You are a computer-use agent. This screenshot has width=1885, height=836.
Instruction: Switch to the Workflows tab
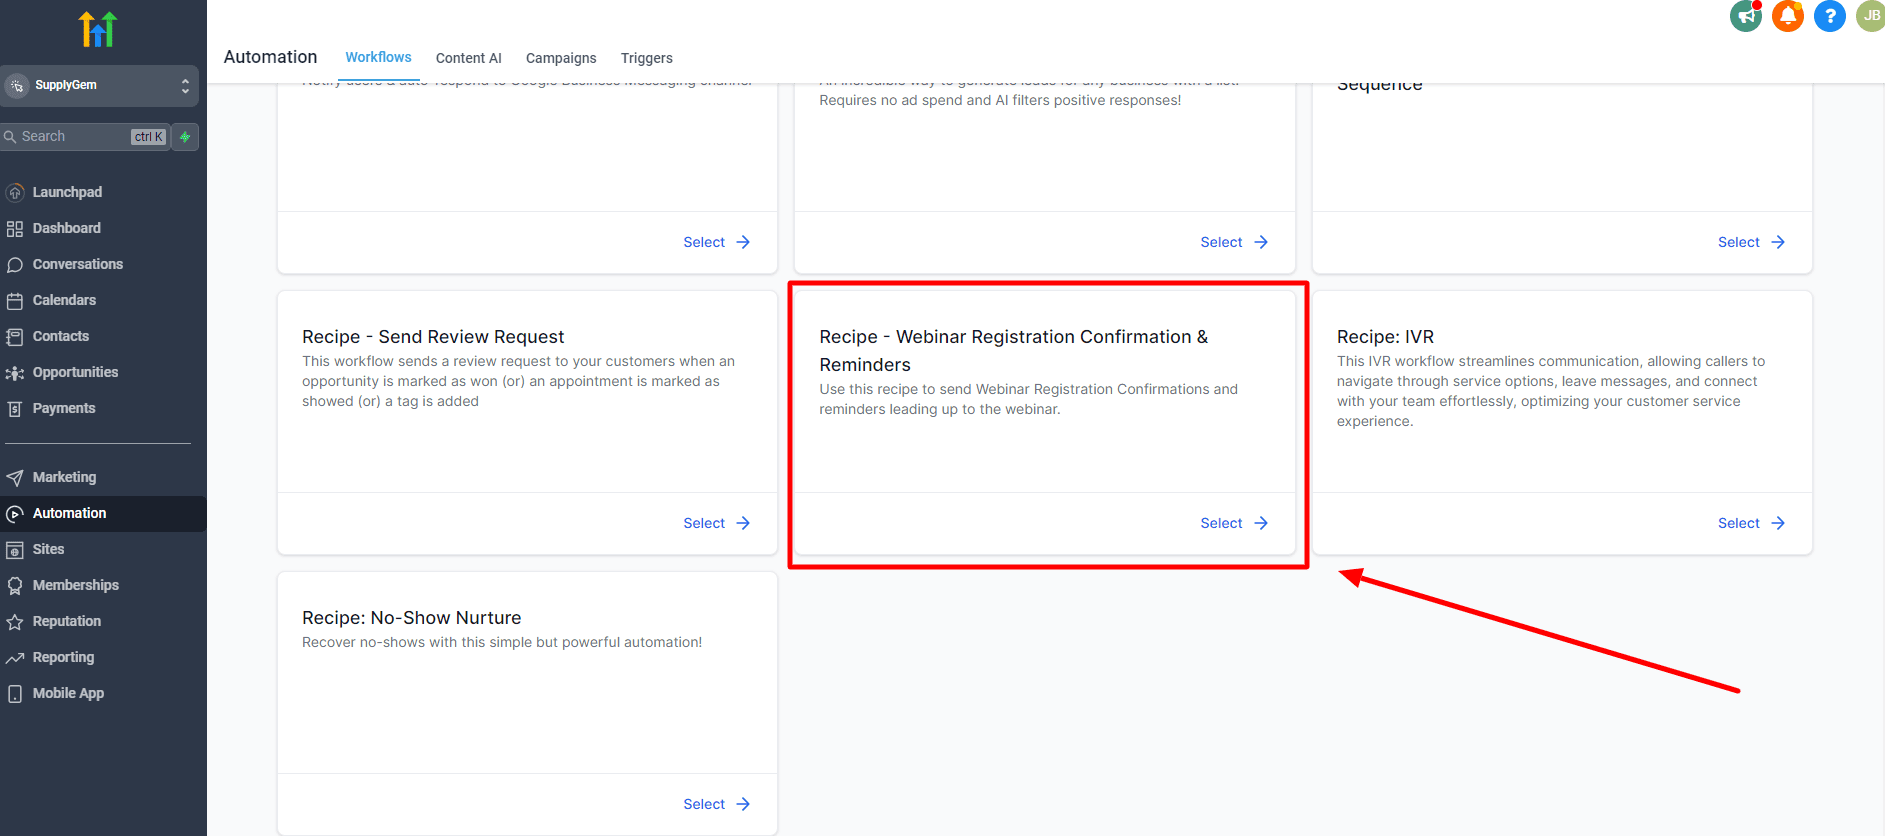(x=378, y=57)
